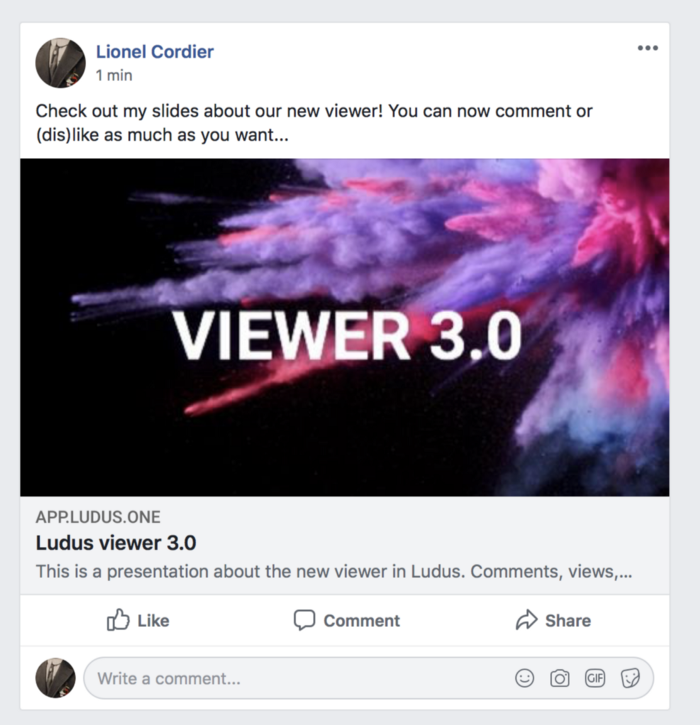The image size is (700, 725).
Task: Open the Viewer 3.0 preview image
Action: point(344,327)
